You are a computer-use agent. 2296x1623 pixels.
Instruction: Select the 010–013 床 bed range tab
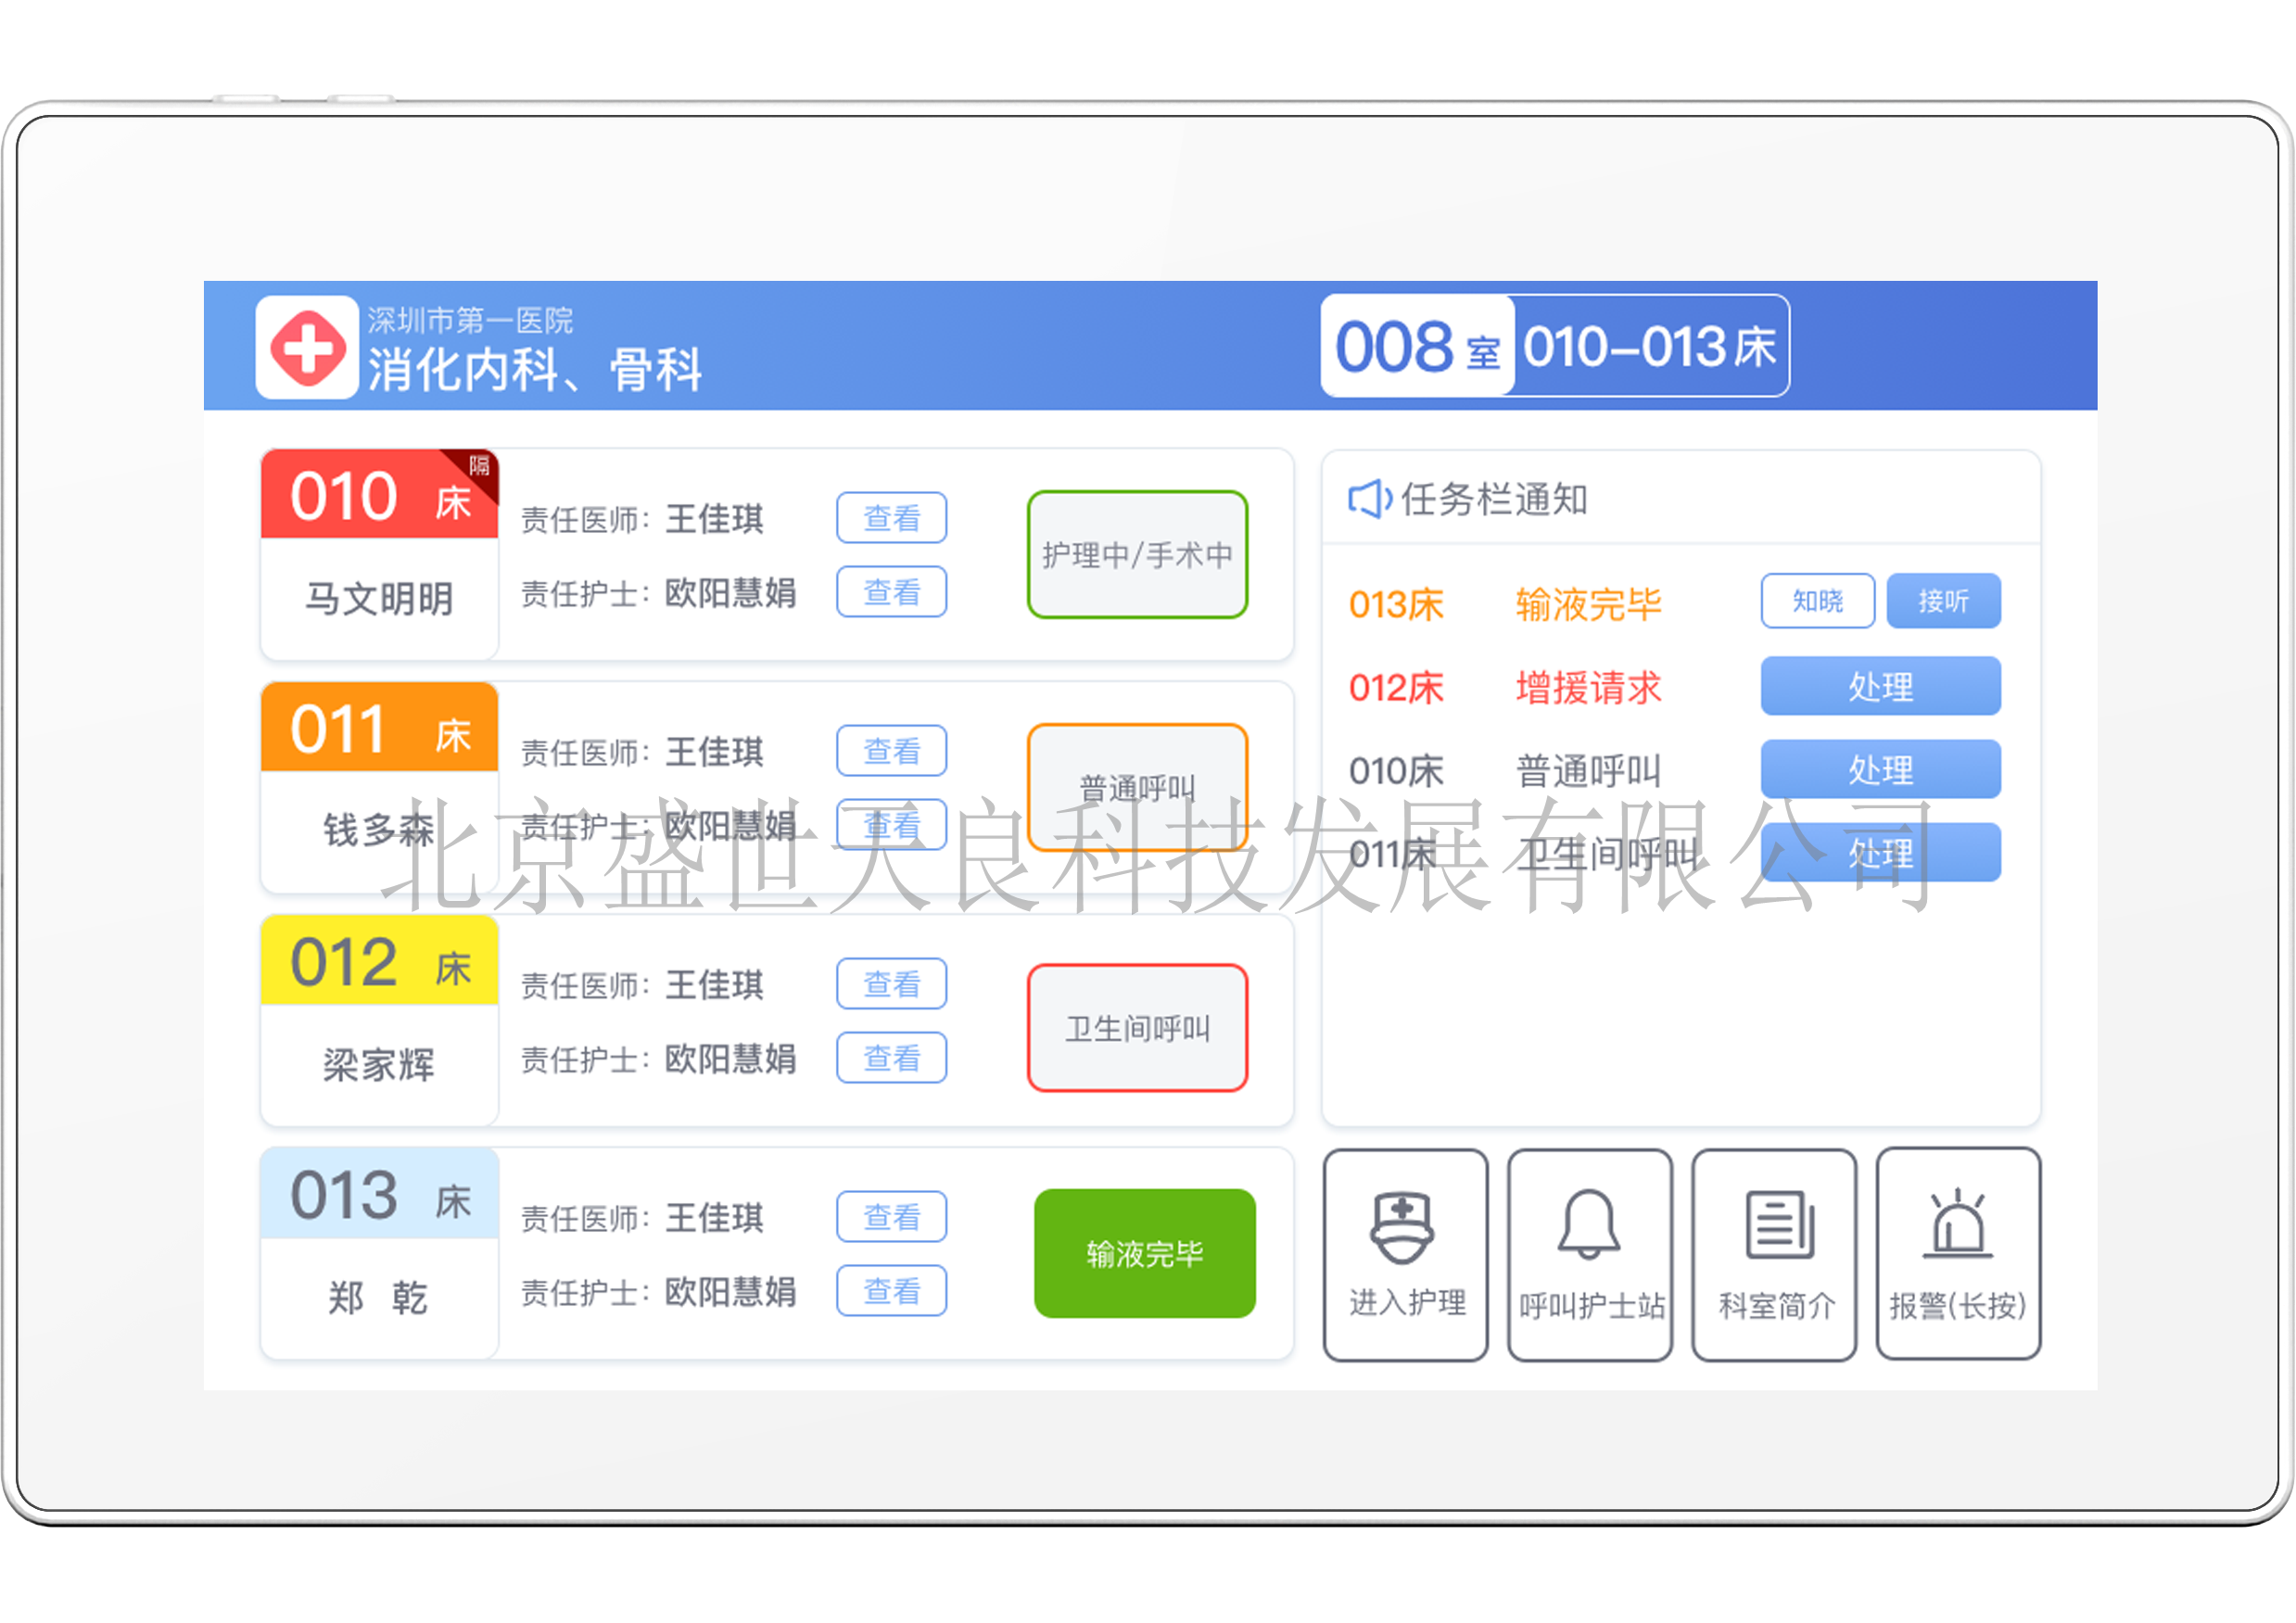[x=1649, y=346]
